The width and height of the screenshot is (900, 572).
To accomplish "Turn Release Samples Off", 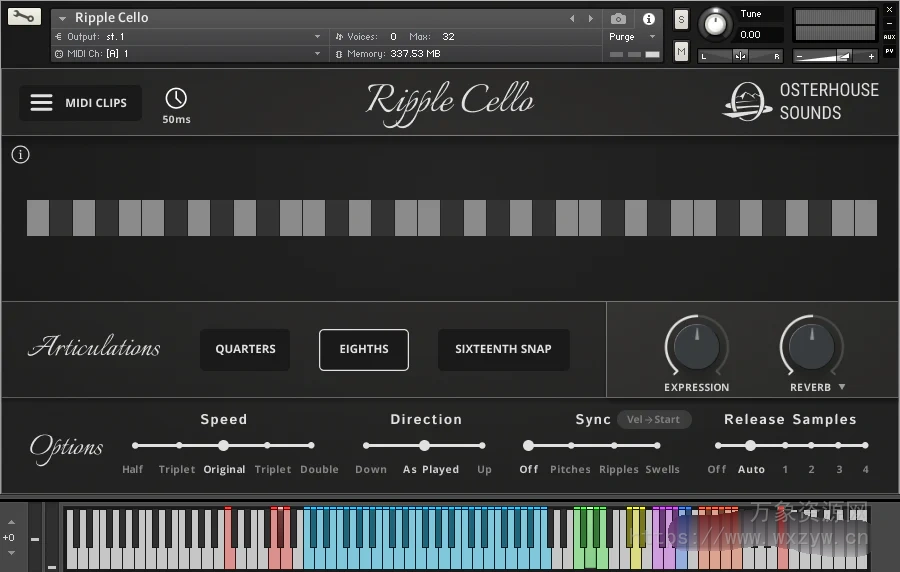I will point(716,469).
